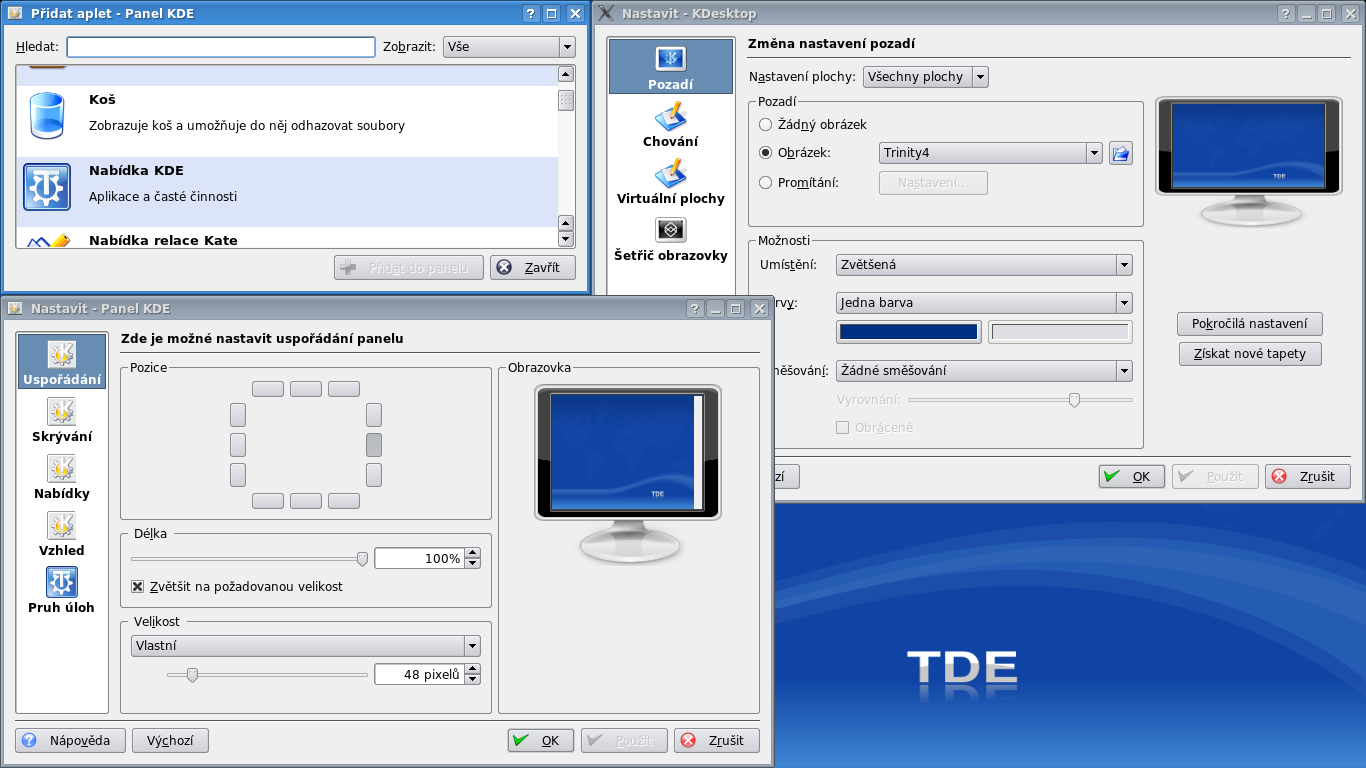
Task: Select the Skrývání panel settings icon
Action: (62, 412)
